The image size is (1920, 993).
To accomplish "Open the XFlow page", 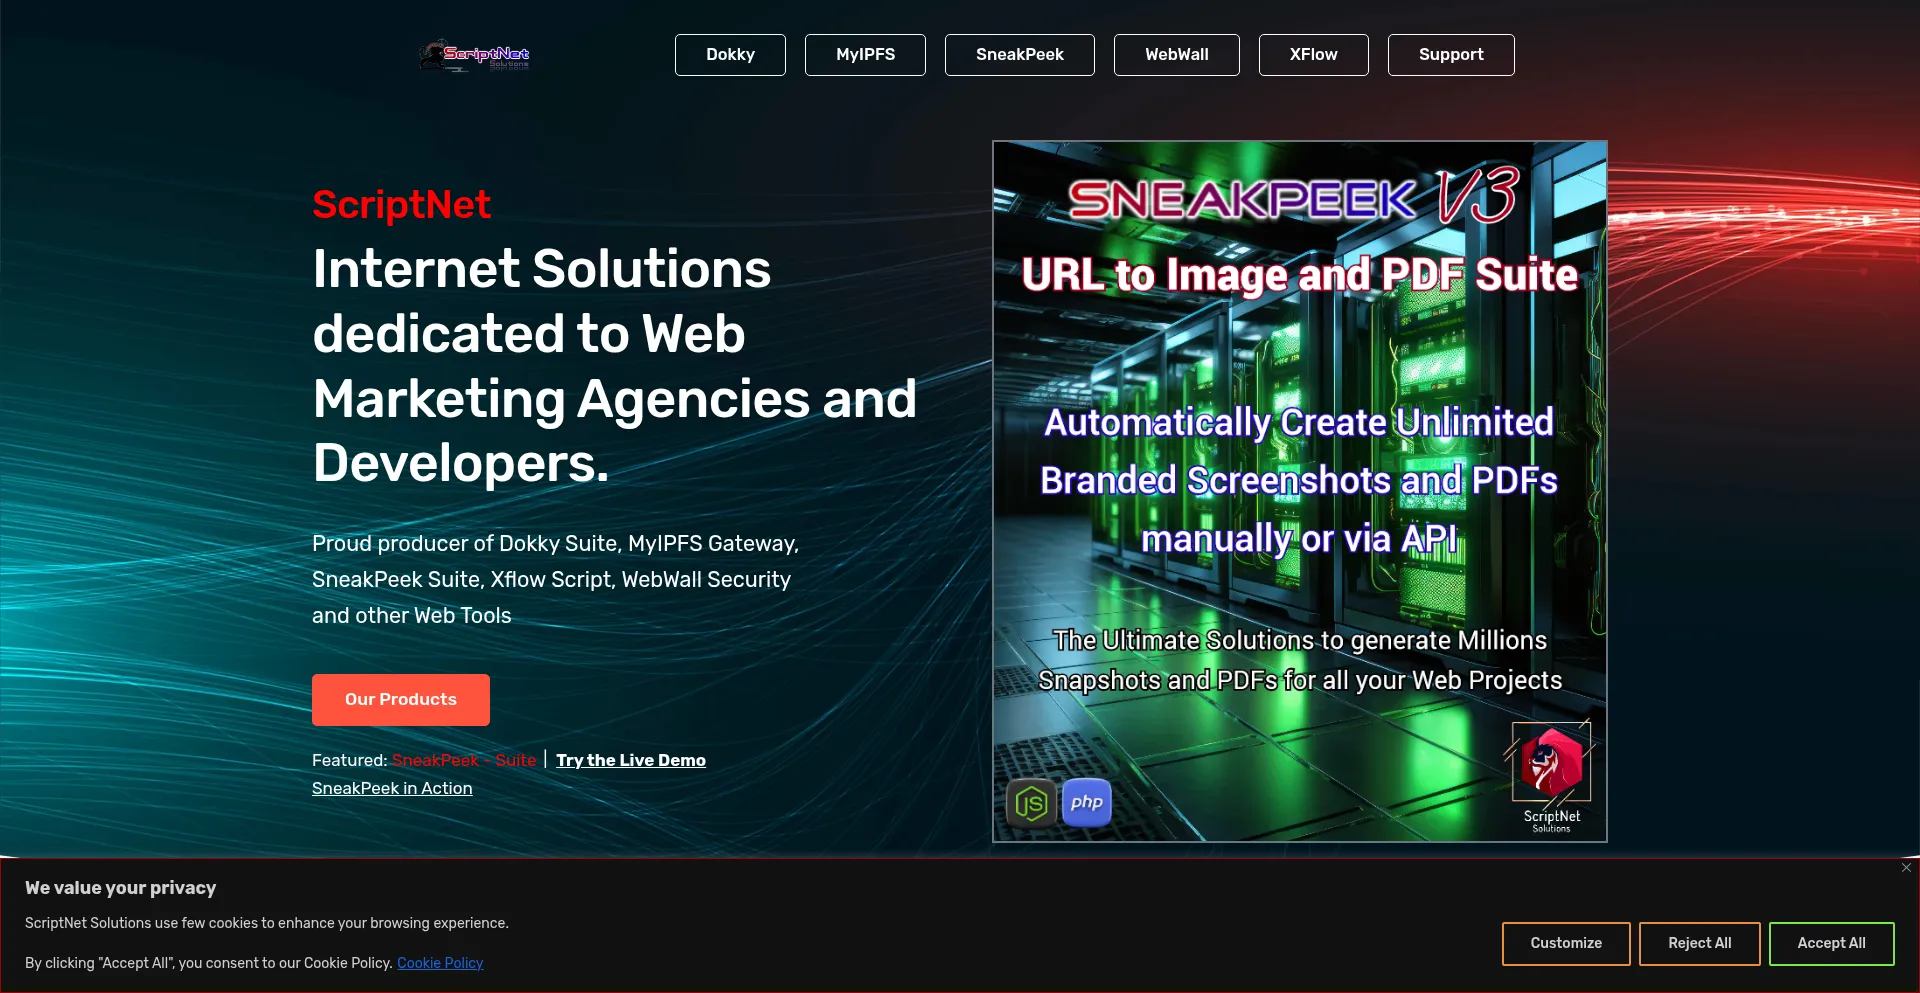I will 1313,55.
